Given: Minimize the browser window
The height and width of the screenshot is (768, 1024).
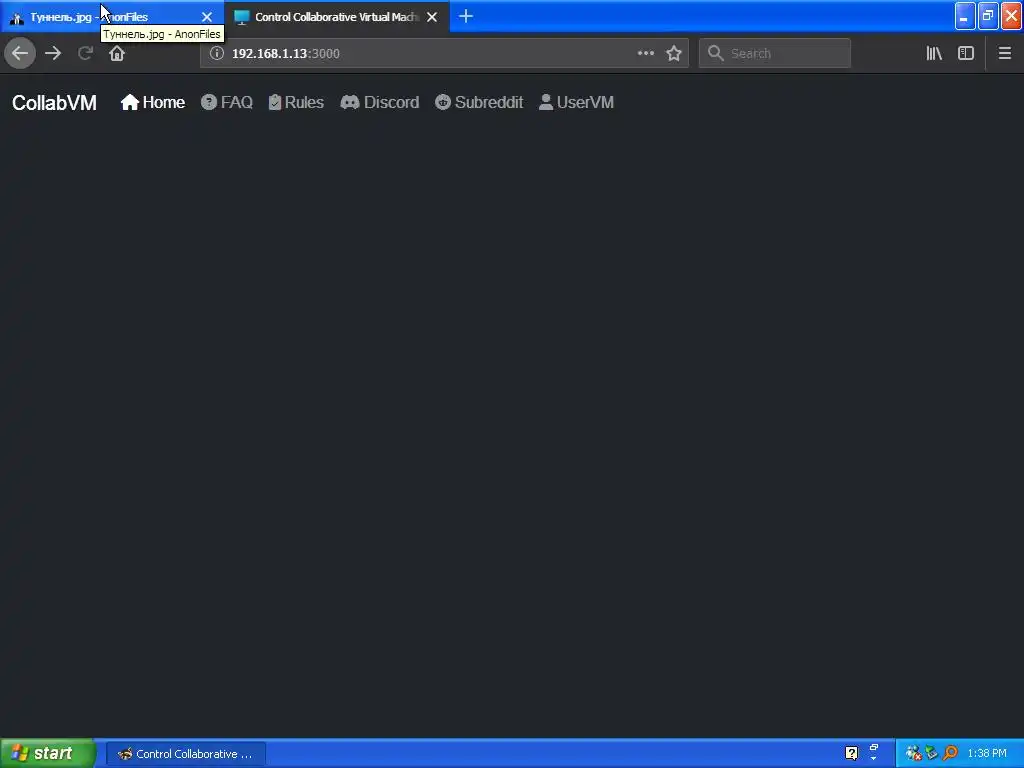Looking at the screenshot, I should point(965,16).
